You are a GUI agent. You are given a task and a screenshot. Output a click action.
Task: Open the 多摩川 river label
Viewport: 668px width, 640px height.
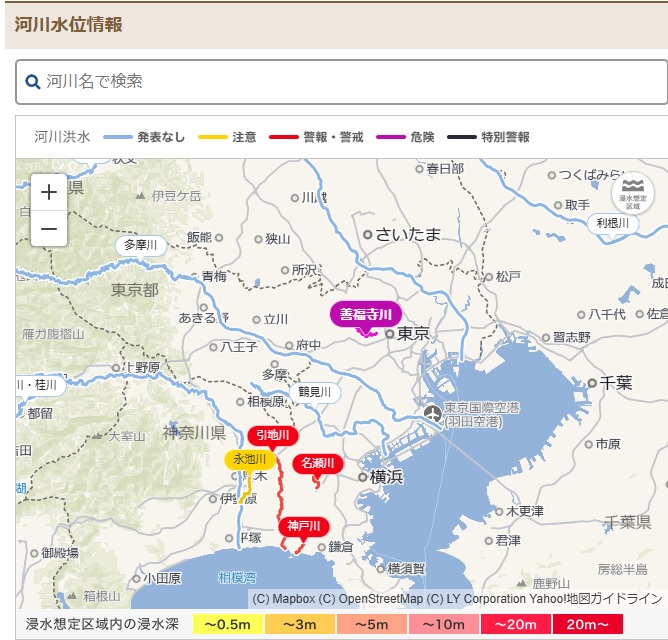[141, 245]
